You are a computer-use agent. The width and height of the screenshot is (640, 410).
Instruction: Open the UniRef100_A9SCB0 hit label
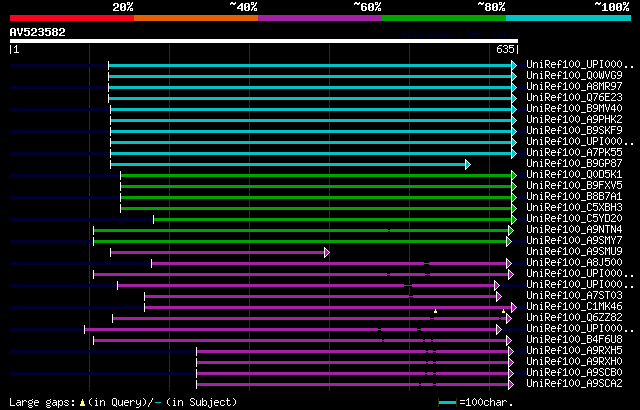pos(574,372)
